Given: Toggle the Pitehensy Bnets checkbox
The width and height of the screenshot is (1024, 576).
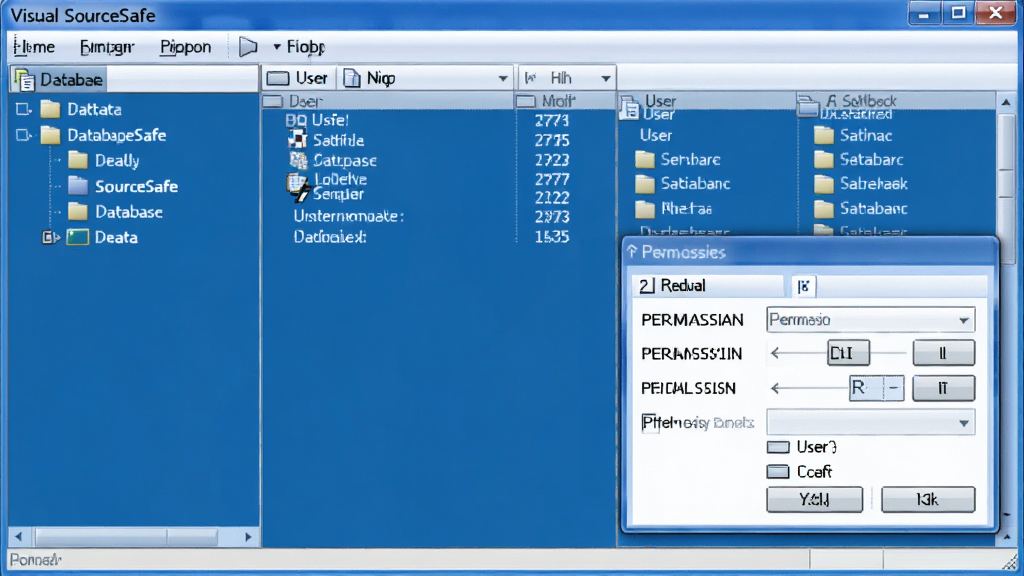Looking at the screenshot, I should 649,423.
